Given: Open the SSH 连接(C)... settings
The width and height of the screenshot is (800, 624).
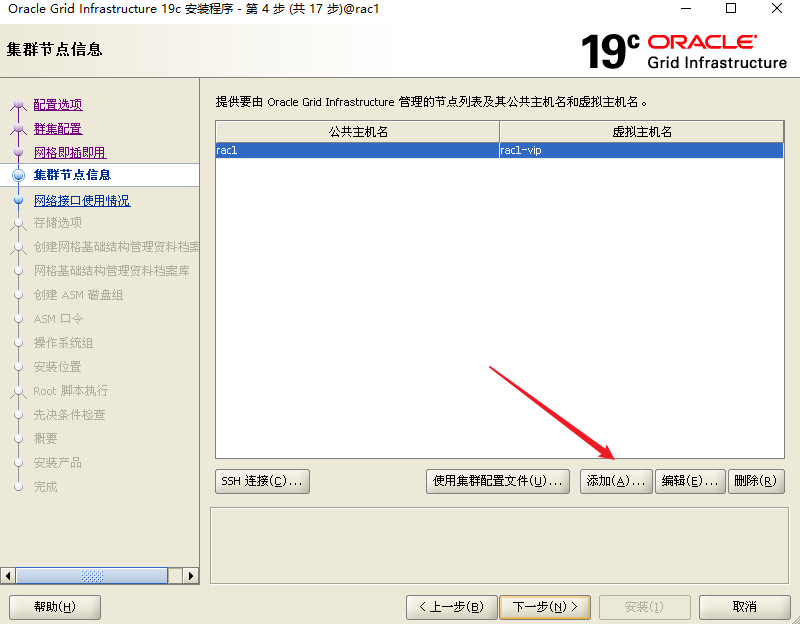Looking at the screenshot, I should click(x=262, y=481).
